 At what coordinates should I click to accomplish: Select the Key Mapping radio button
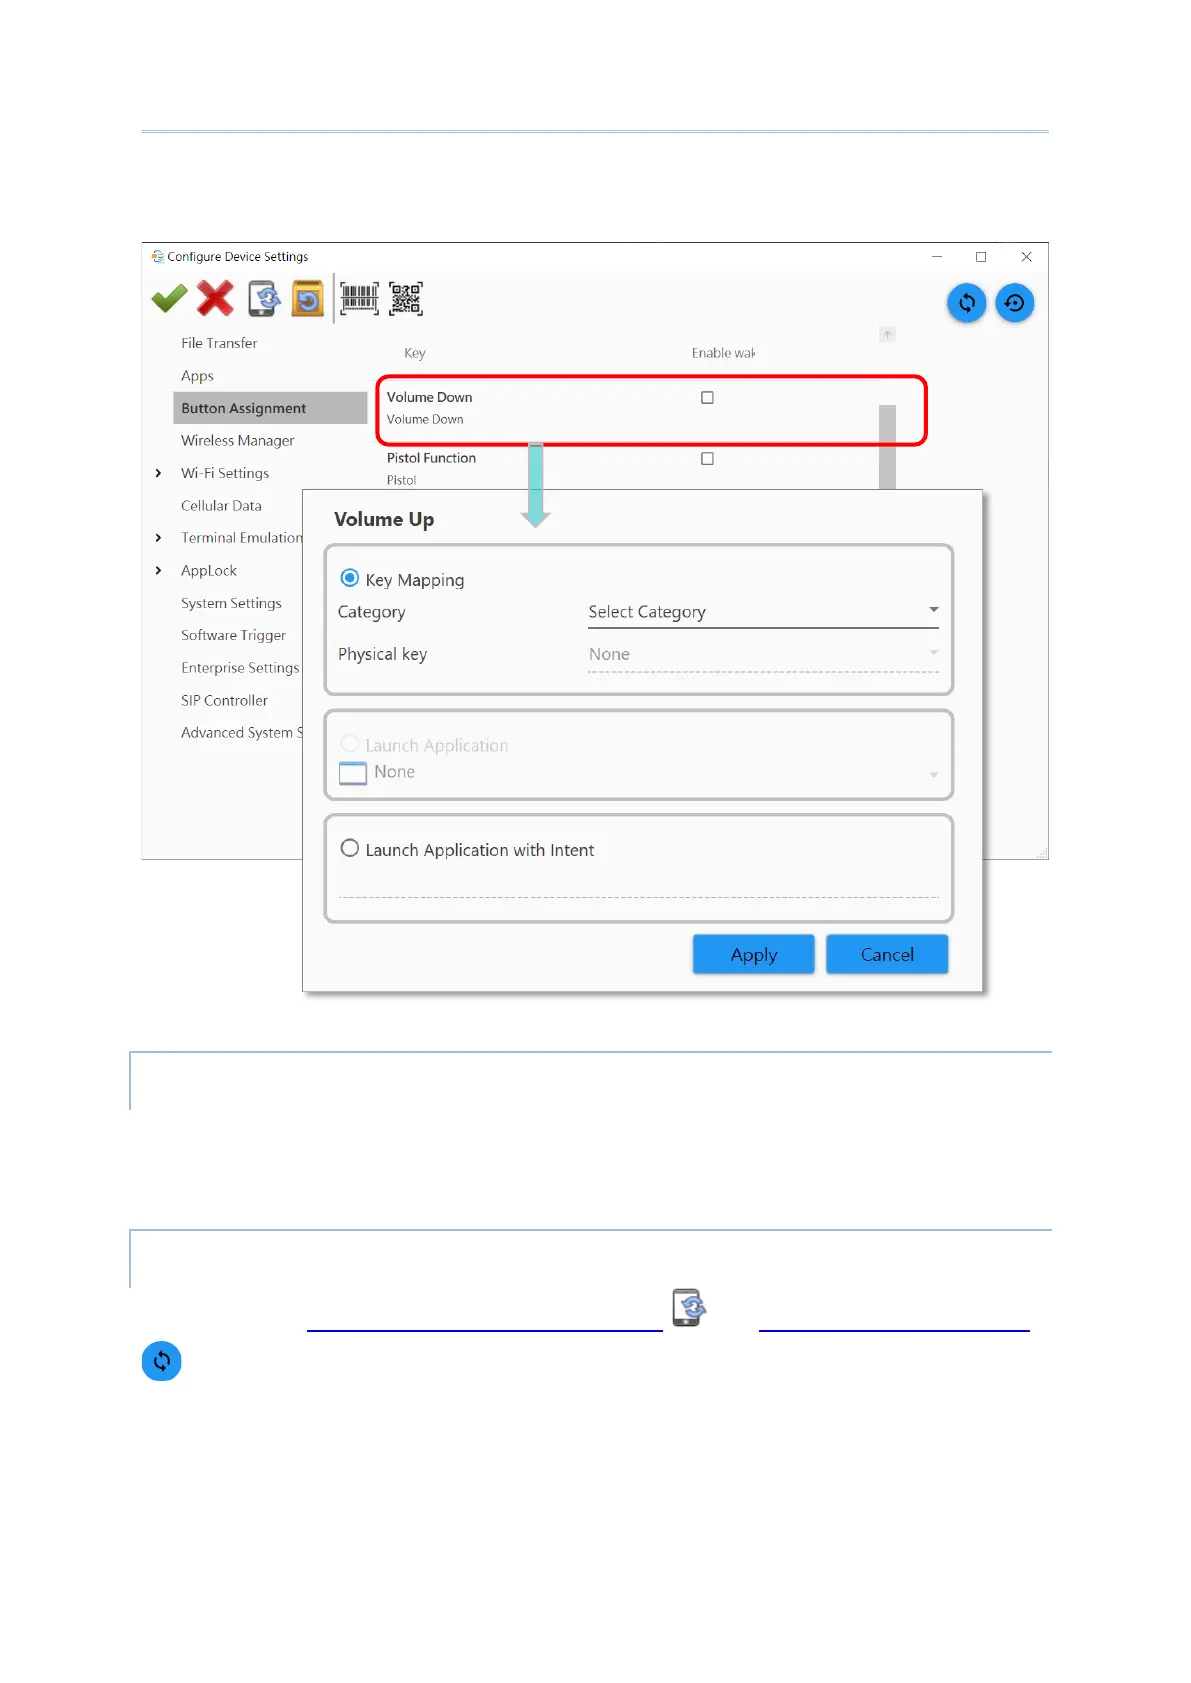[x=350, y=578]
